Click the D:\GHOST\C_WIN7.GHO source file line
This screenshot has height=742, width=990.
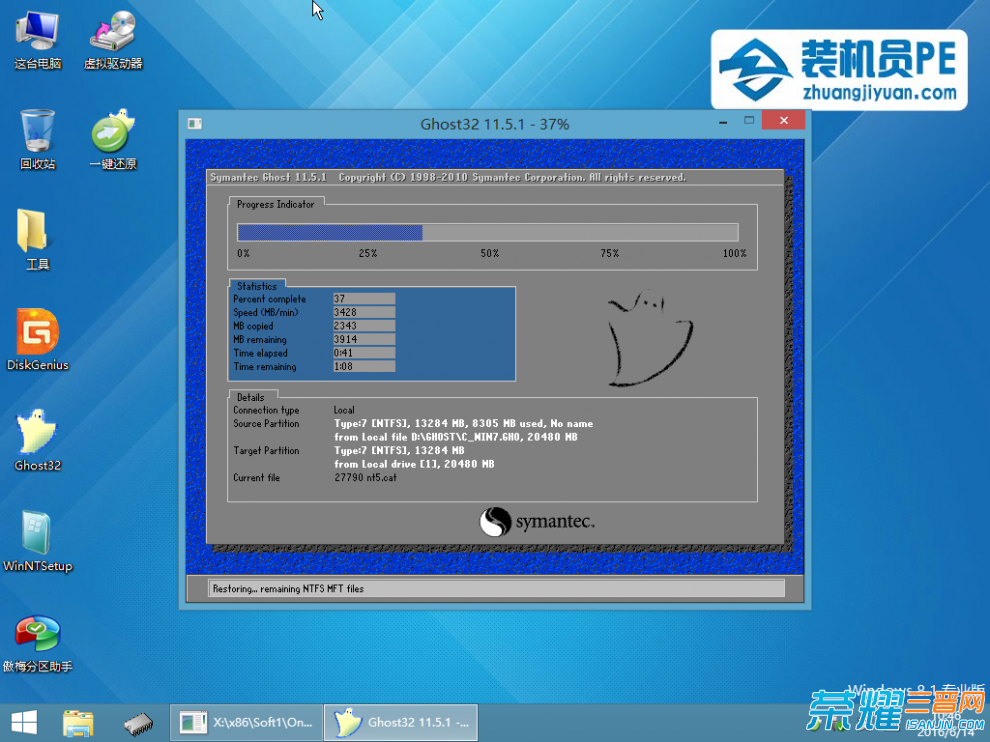[456, 437]
